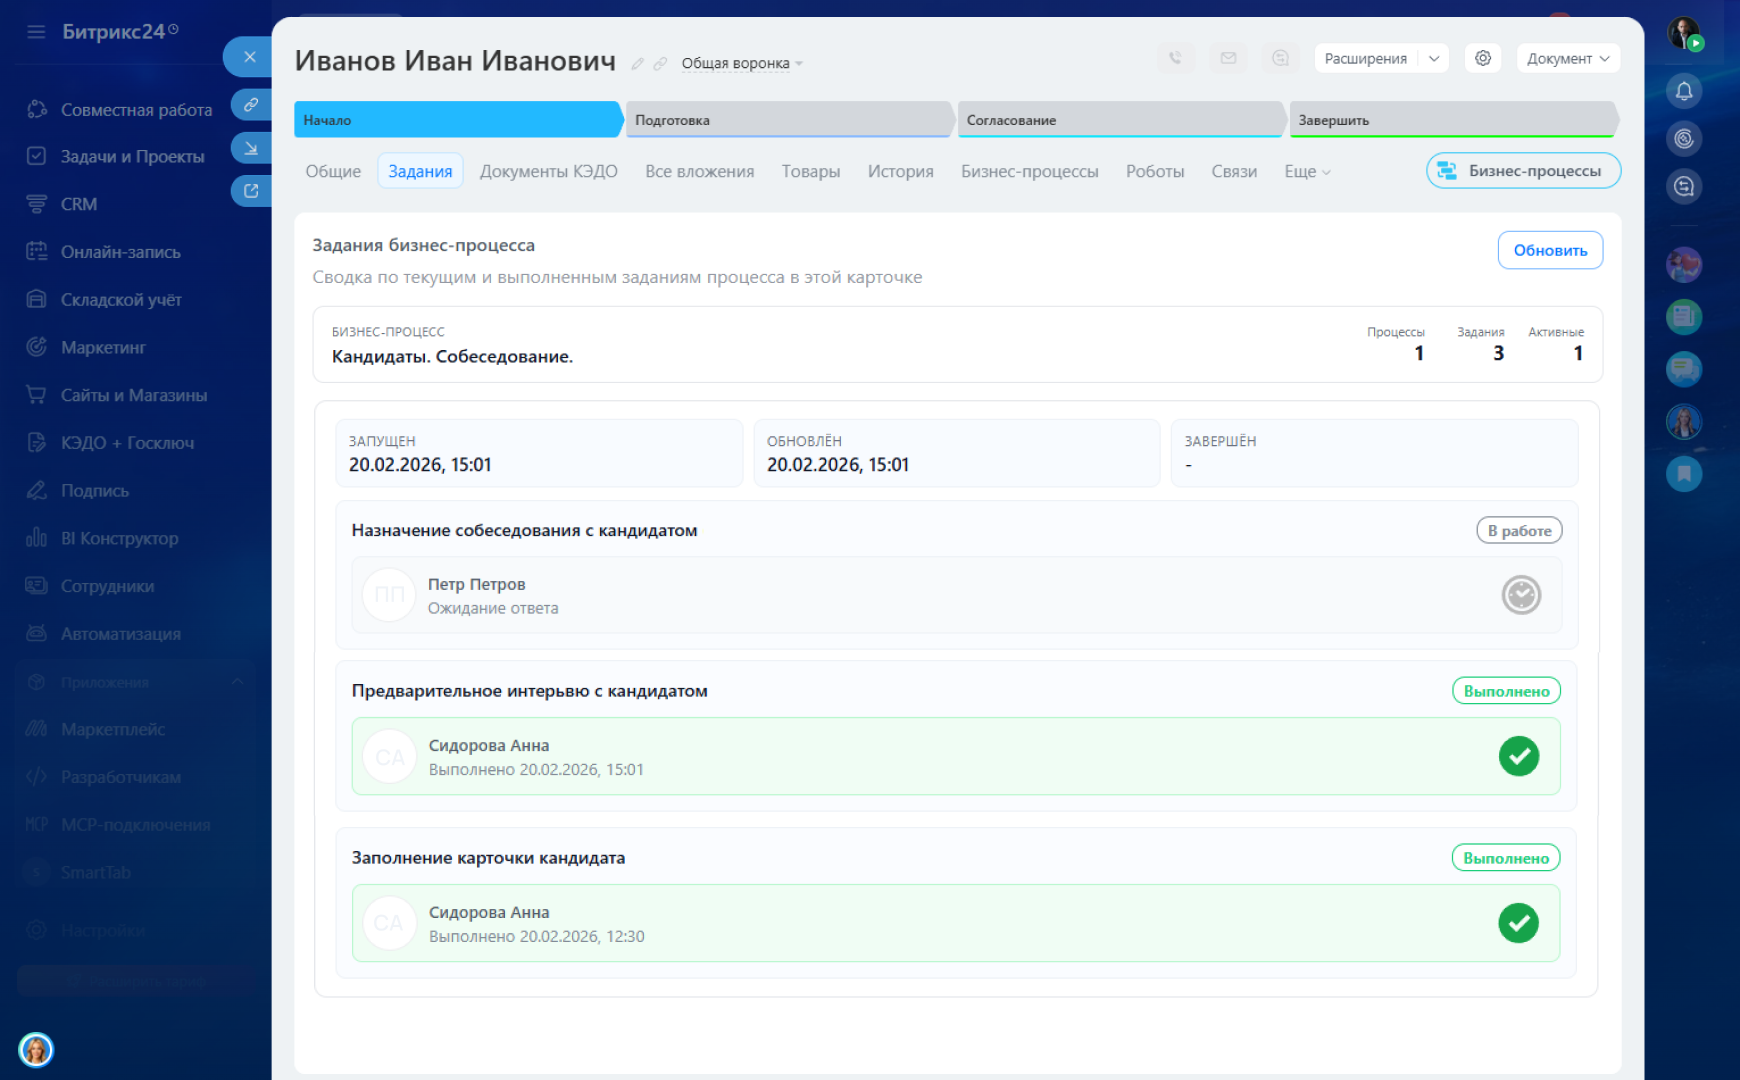Screen dimensions: 1740x1080
Task: Open card settings gear icon
Action: pyautogui.click(x=1483, y=58)
